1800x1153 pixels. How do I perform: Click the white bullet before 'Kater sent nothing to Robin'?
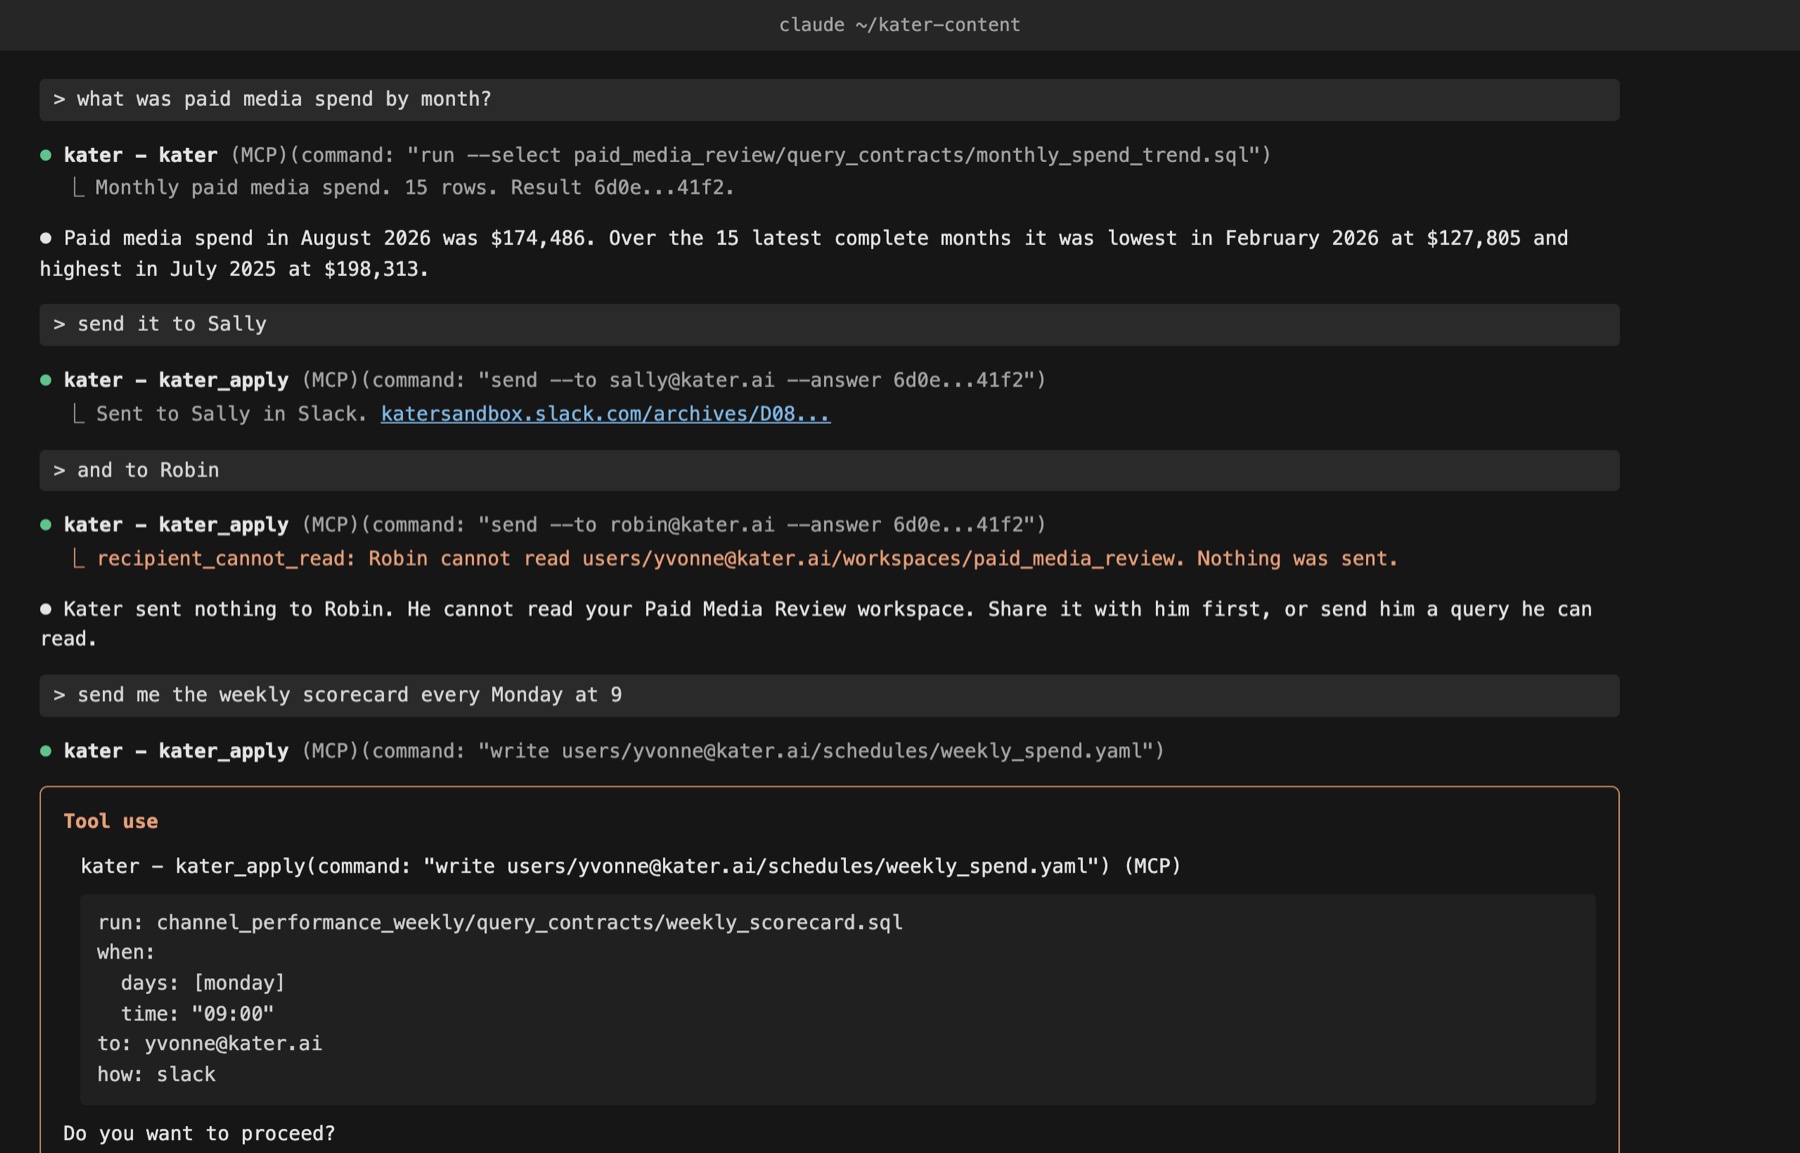[46, 609]
